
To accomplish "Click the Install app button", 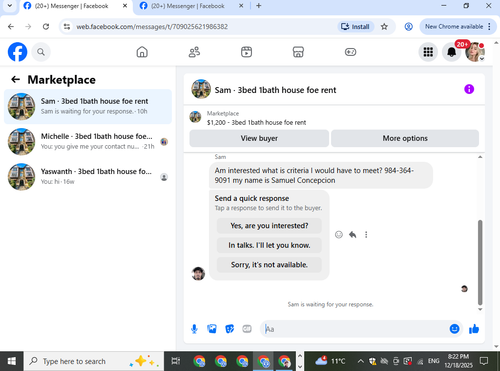I will point(355,27).
